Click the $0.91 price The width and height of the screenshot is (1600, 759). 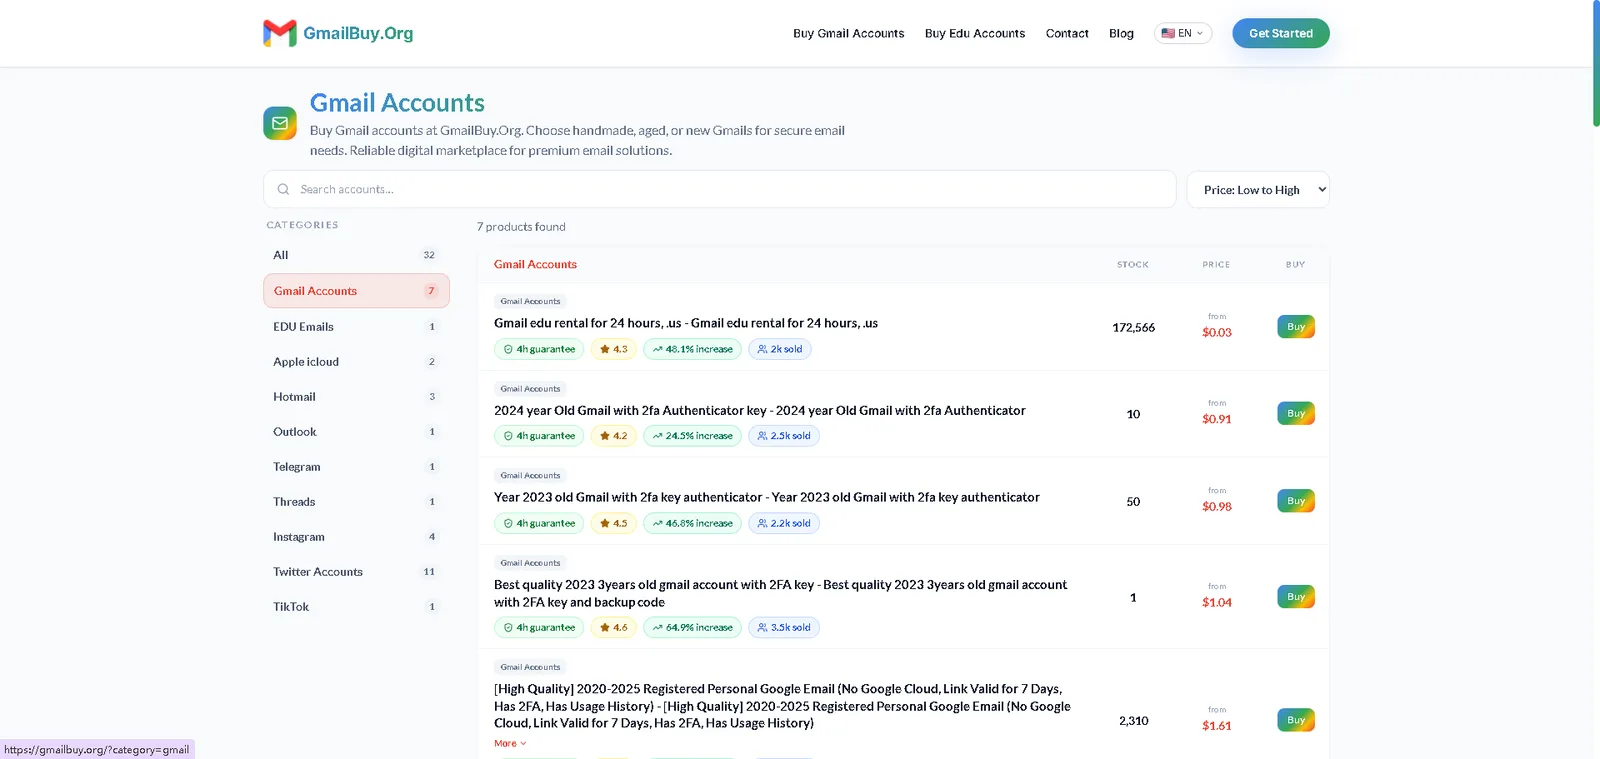1217,419
